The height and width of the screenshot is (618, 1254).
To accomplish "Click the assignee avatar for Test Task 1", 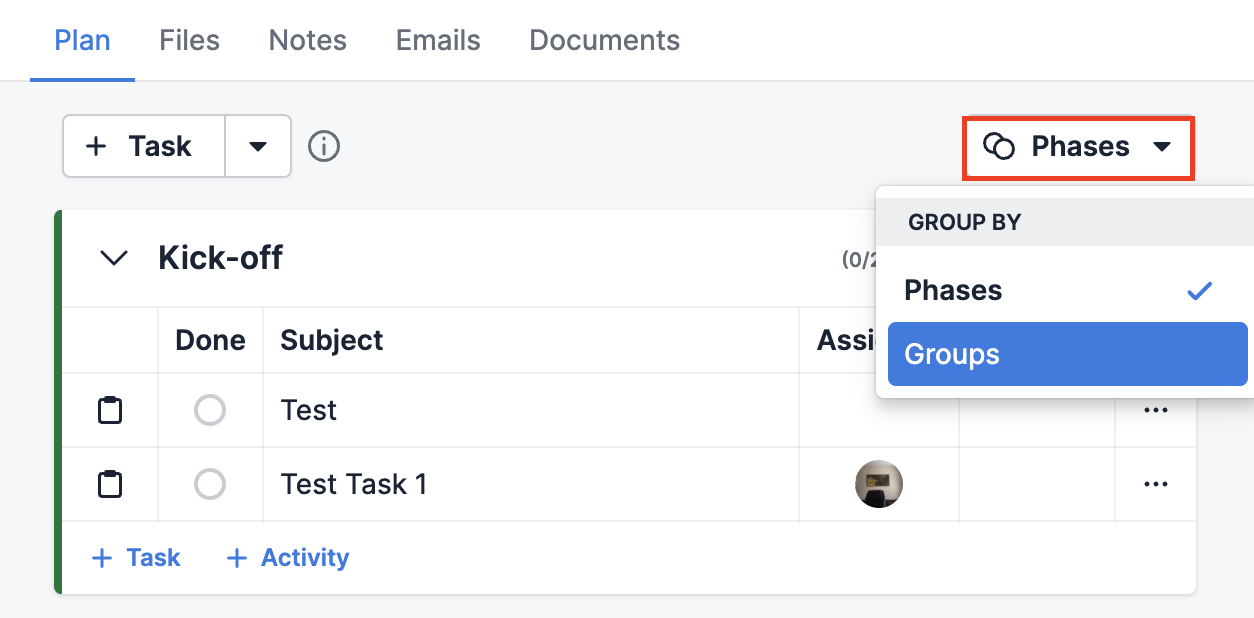I will tap(878, 483).
